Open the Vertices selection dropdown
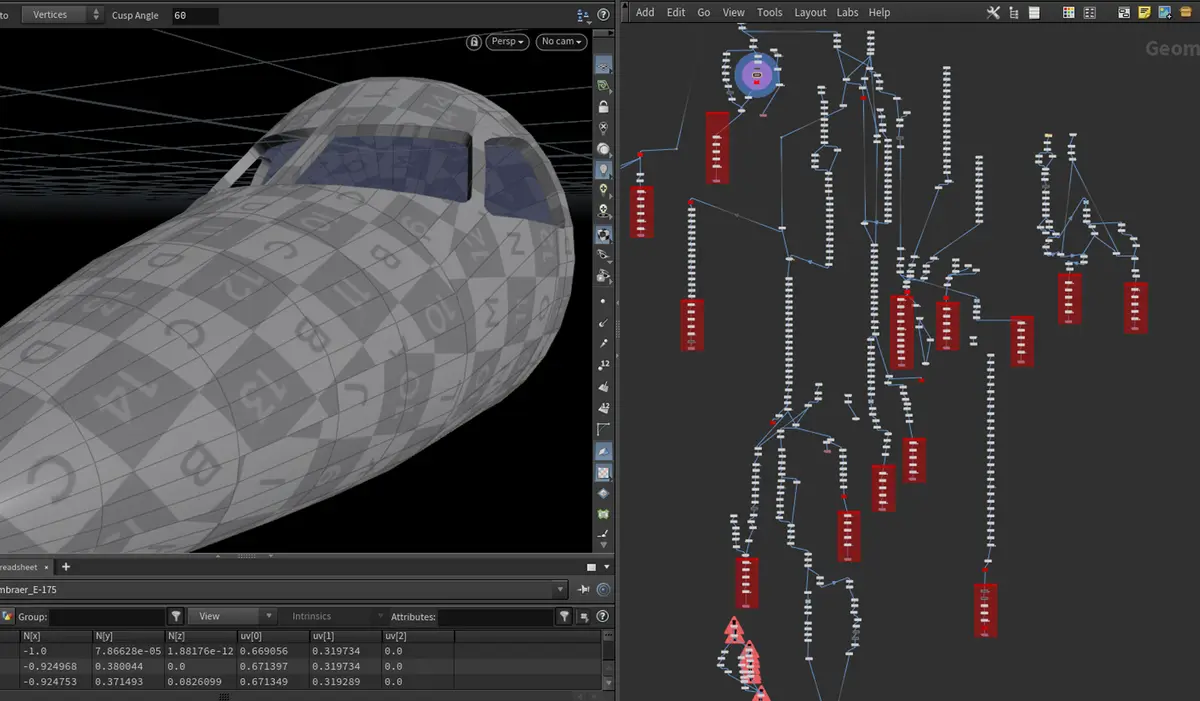1200x701 pixels. [x=62, y=15]
